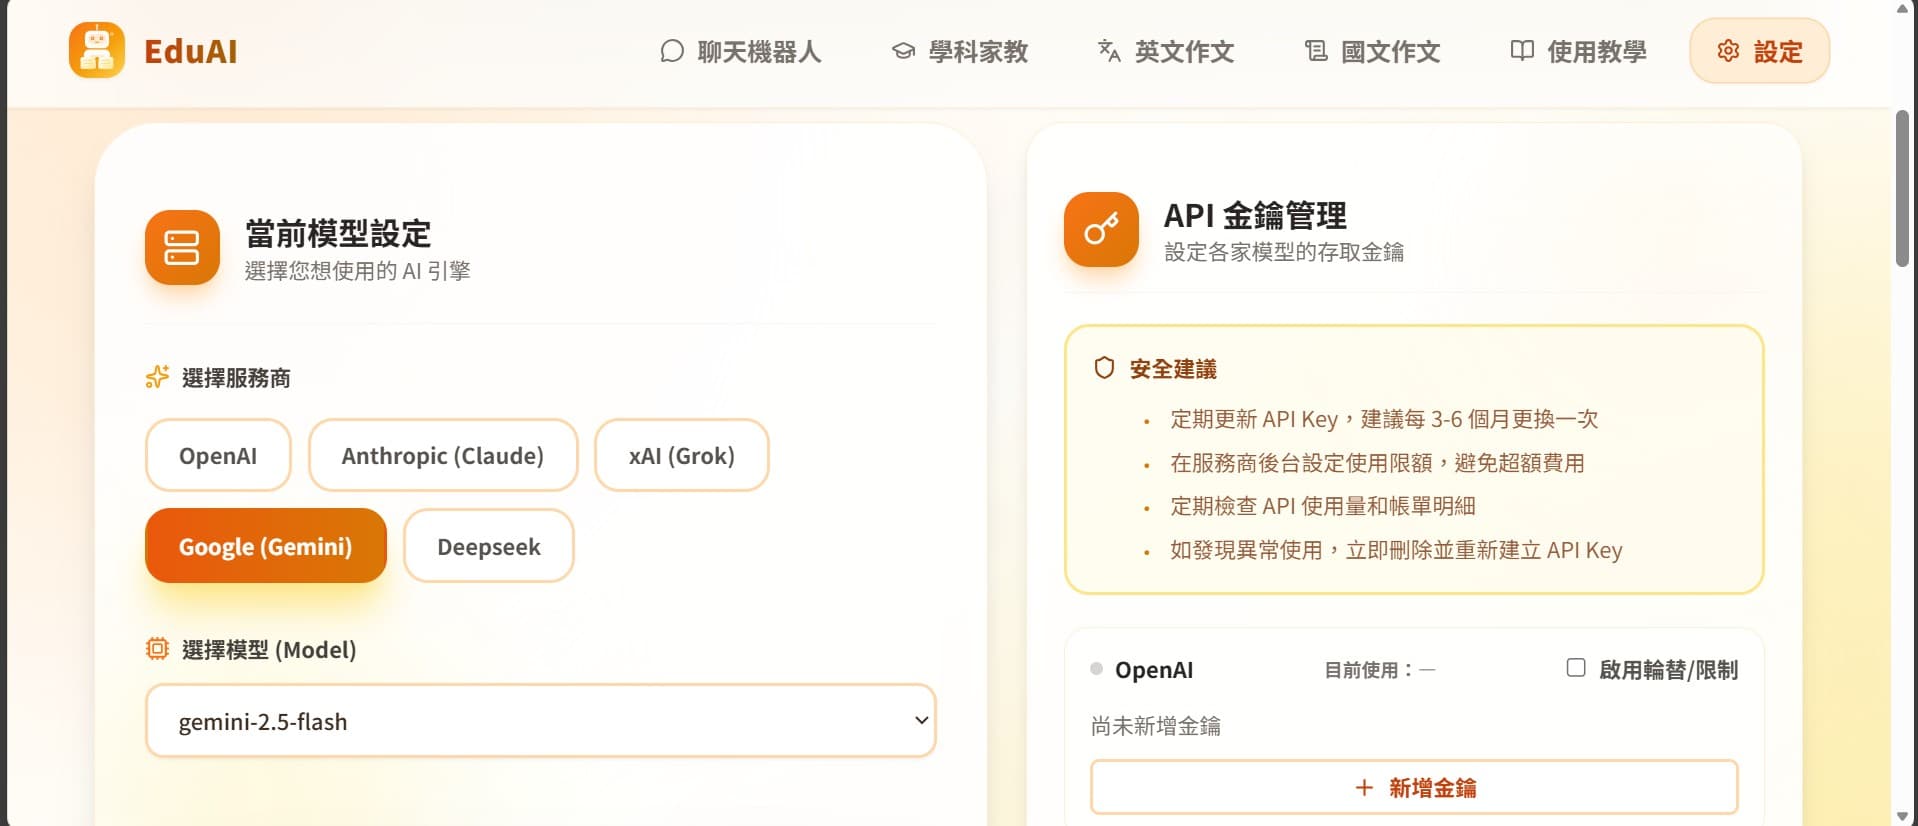
Task: Click the 尚未新增金鑰 status text
Action: point(1156,726)
